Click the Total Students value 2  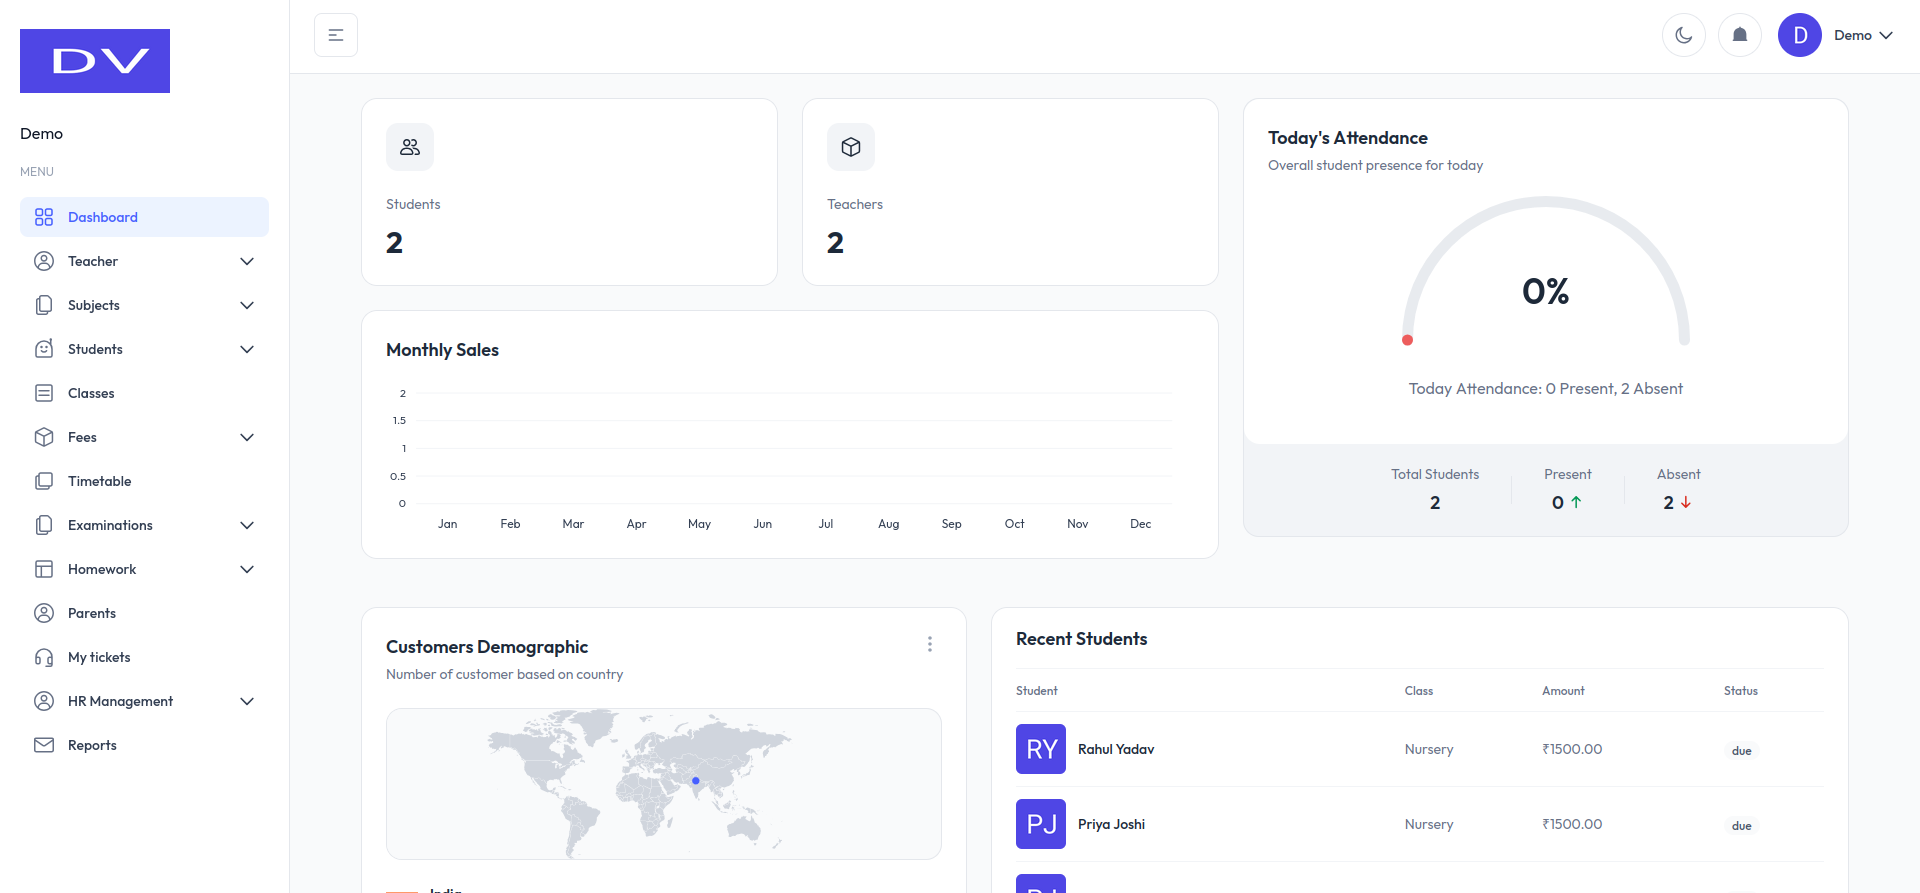[1435, 502]
